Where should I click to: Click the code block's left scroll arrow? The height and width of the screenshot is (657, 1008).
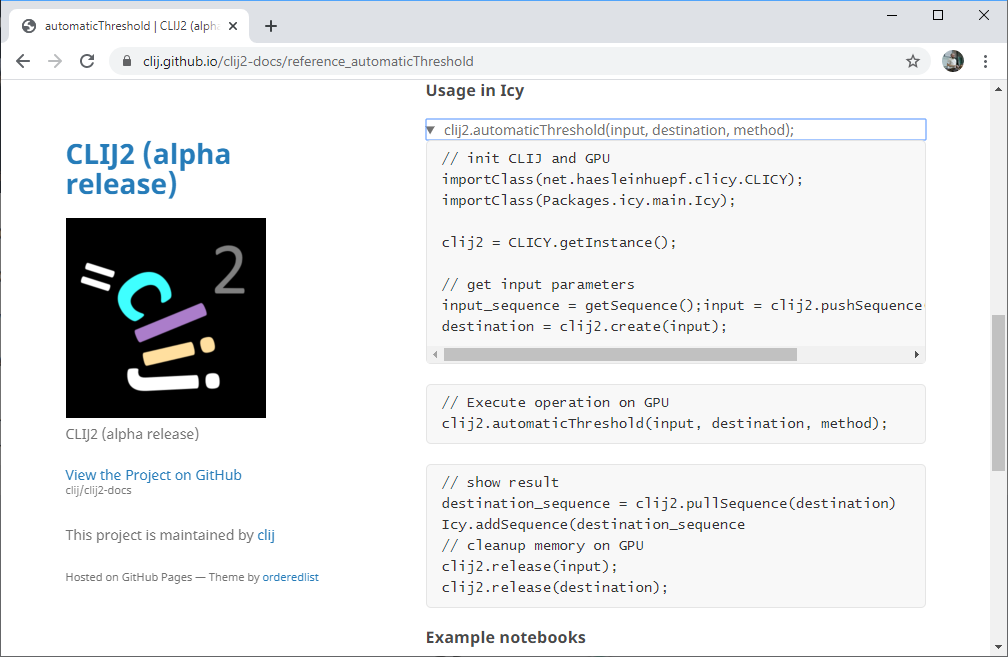point(435,354)
